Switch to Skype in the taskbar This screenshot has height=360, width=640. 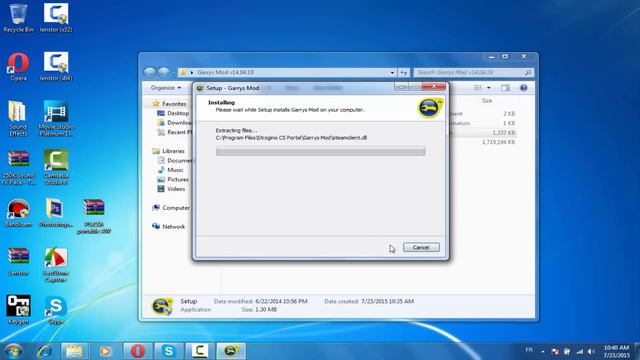tap(169, 351)
